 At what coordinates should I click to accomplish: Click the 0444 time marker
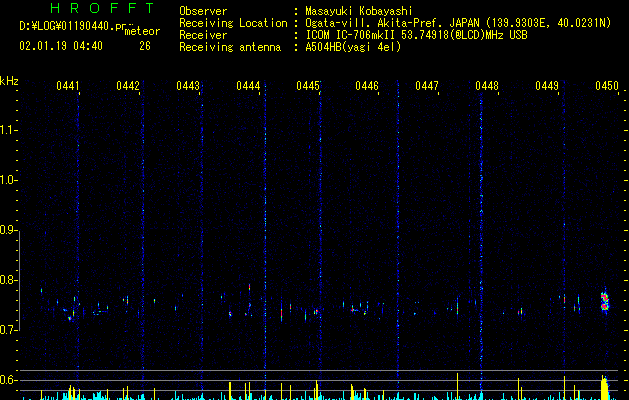(248, 85)
